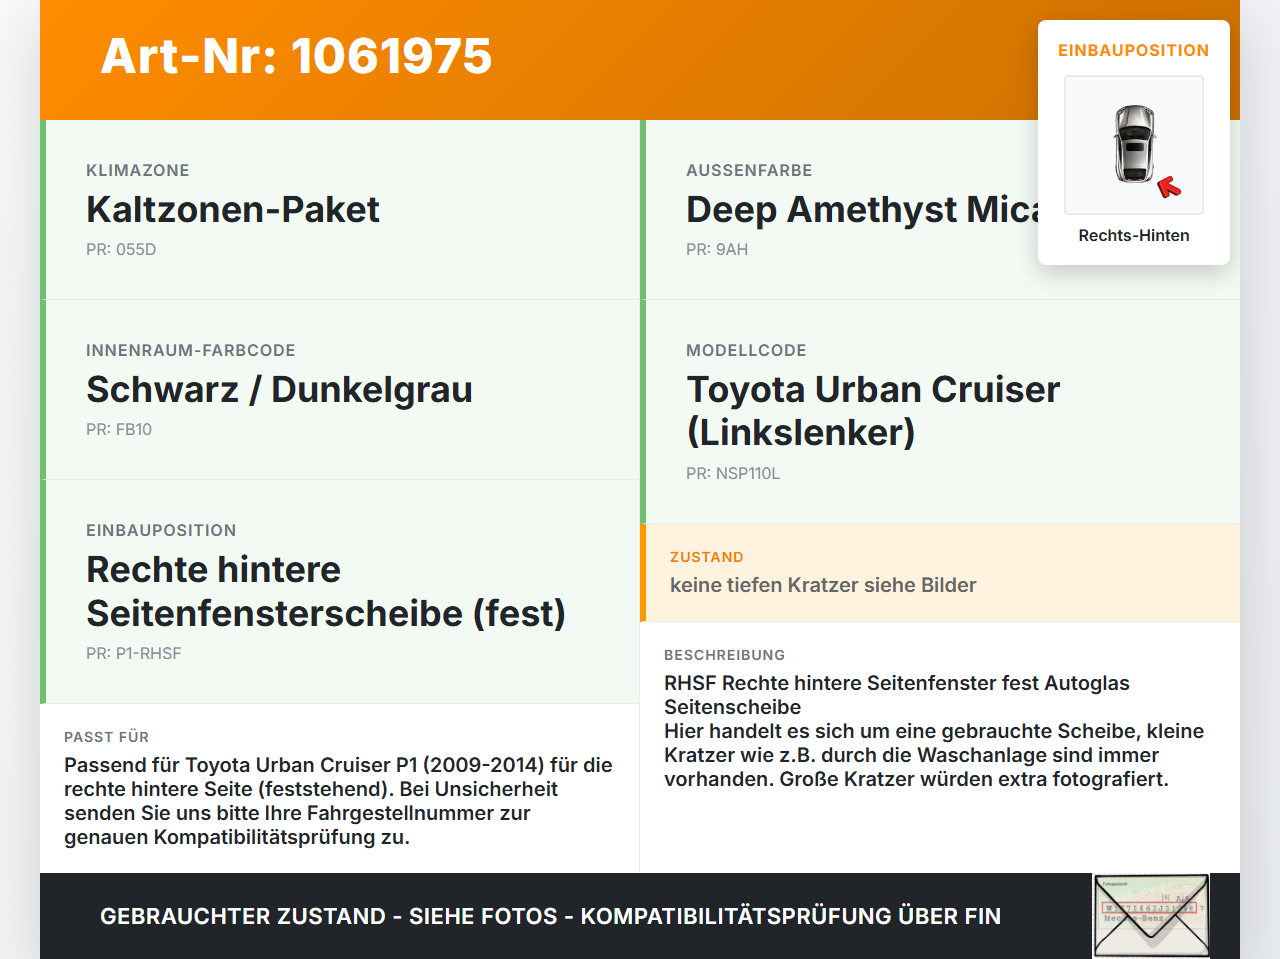The width and height of the screenshot is (1280, 959).
Task: Click the PASST FÜR compatibility paragraph
Action: [338, 801]
